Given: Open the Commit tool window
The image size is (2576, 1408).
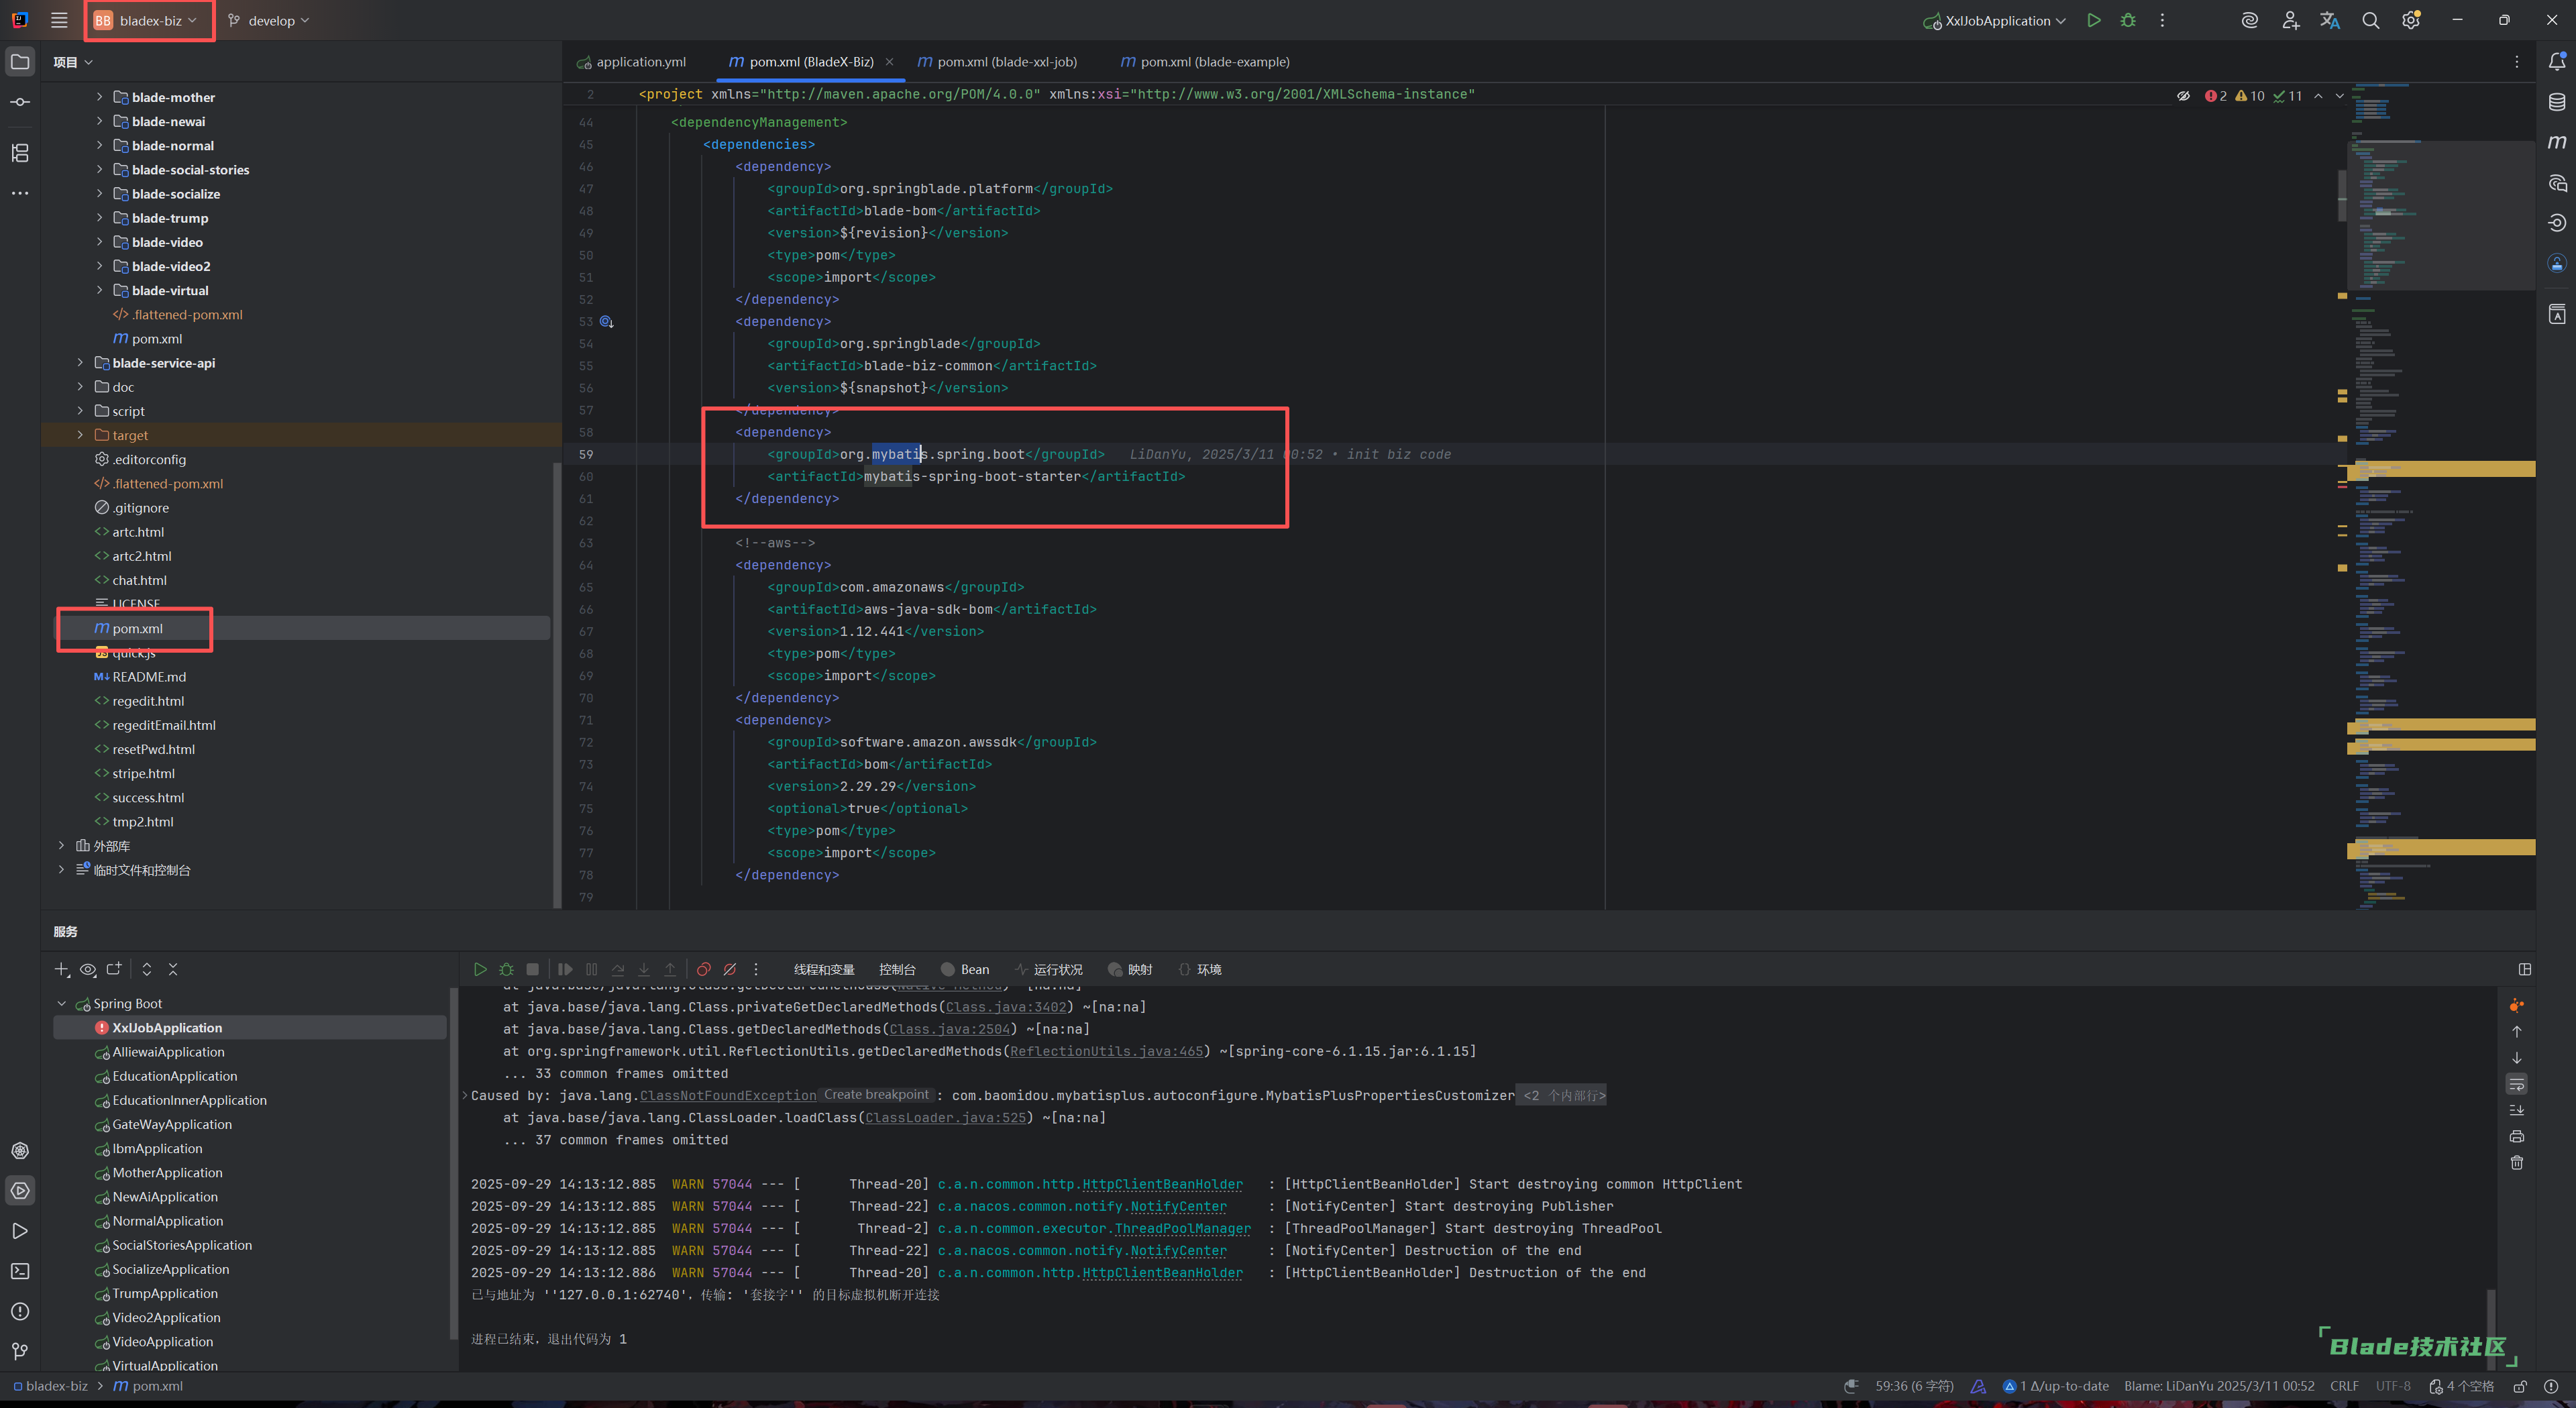Looking at the screenshot, I should (x=20, y=102).
